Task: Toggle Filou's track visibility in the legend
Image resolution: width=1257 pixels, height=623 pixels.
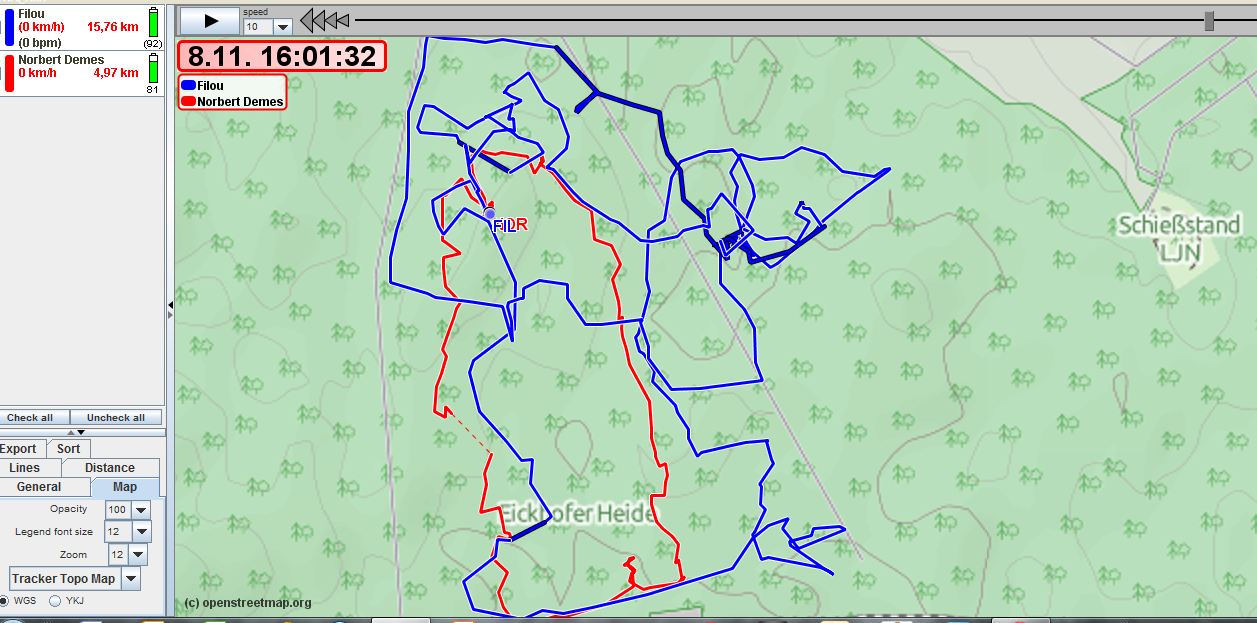Action: pos(208,85)
